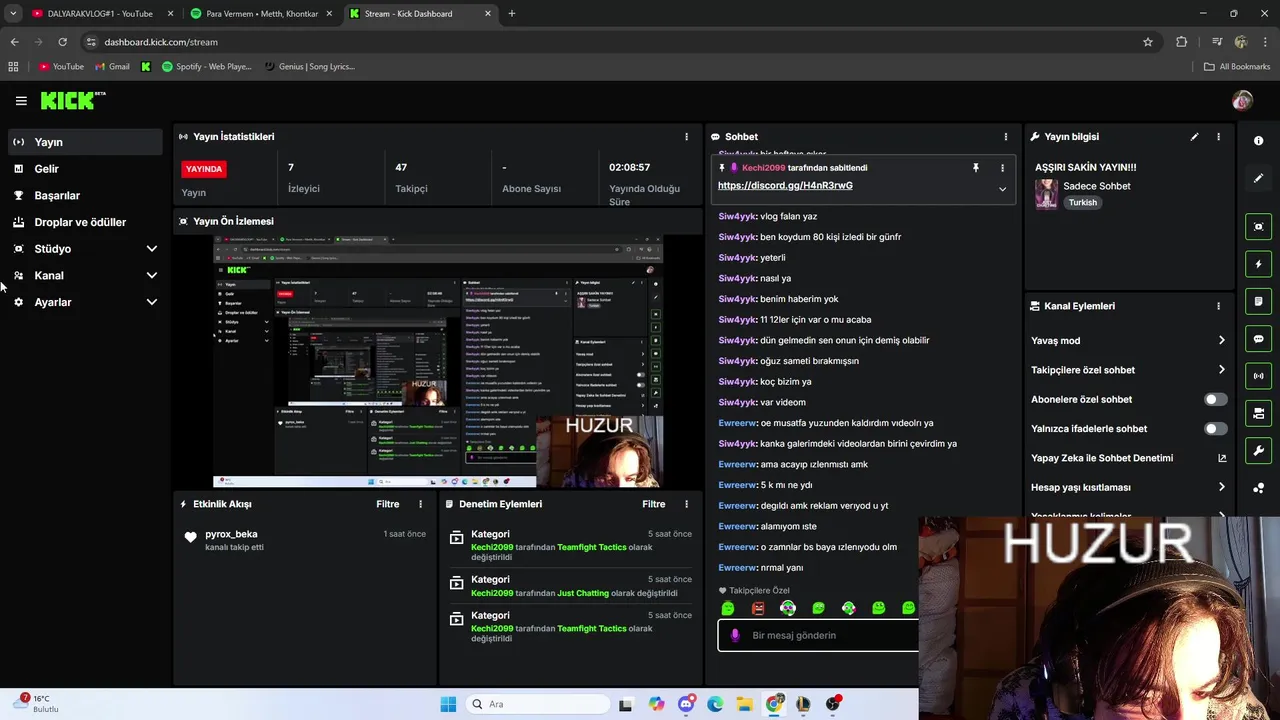
Task: Open the Gmail bookmark
Action: pyautogui.click(x=112, y=67)
